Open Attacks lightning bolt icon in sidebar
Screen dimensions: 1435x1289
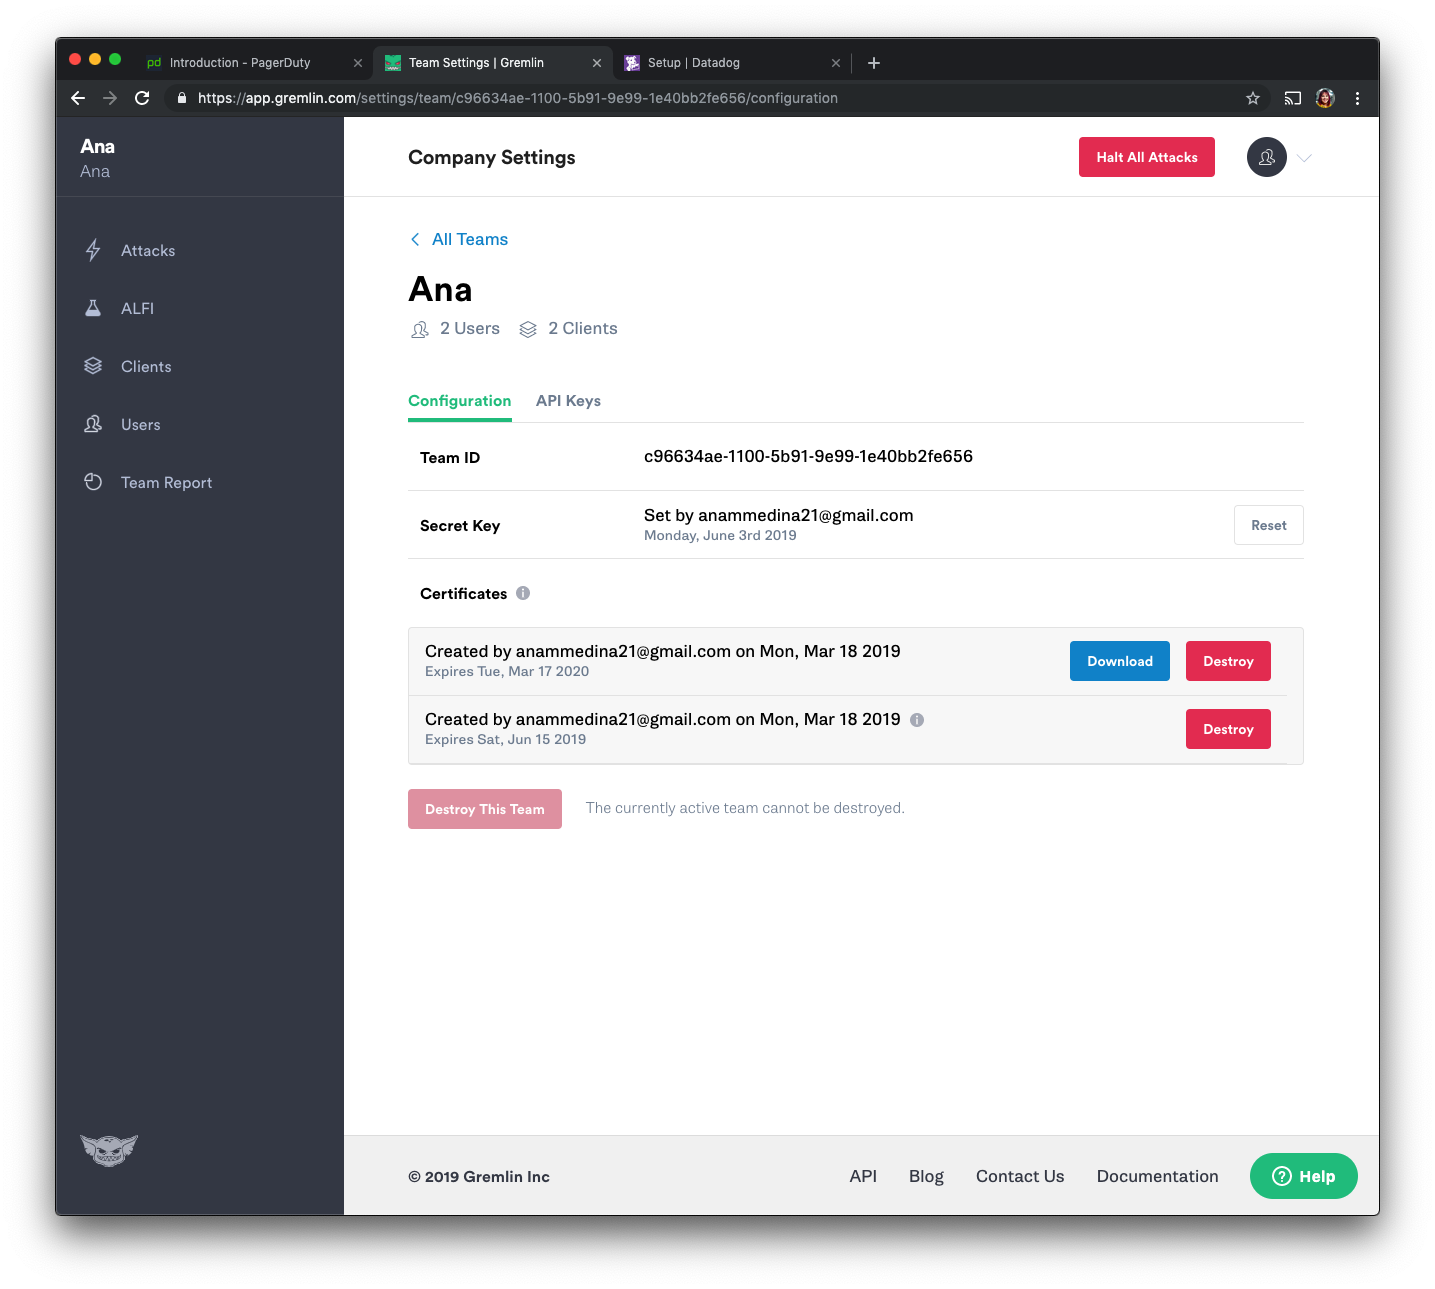(93, 250)
